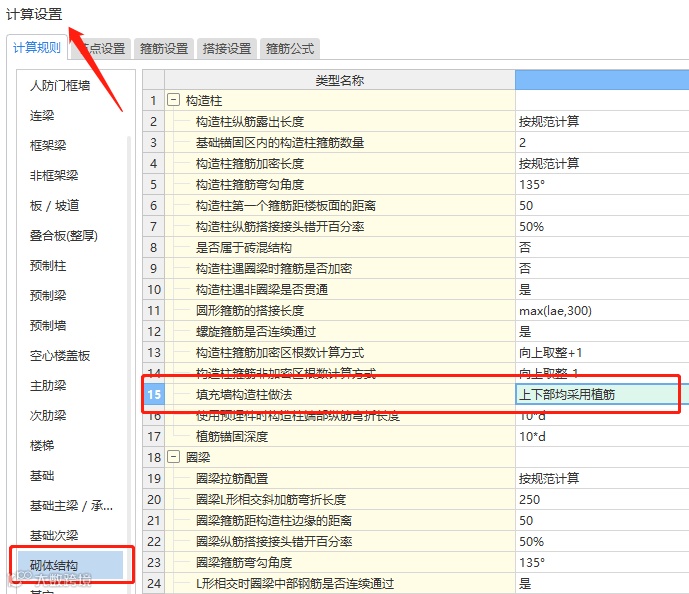
Task: Click max(lae,300) value for 圆形箍筋的搭接长度
Action: tap(602, 311)
